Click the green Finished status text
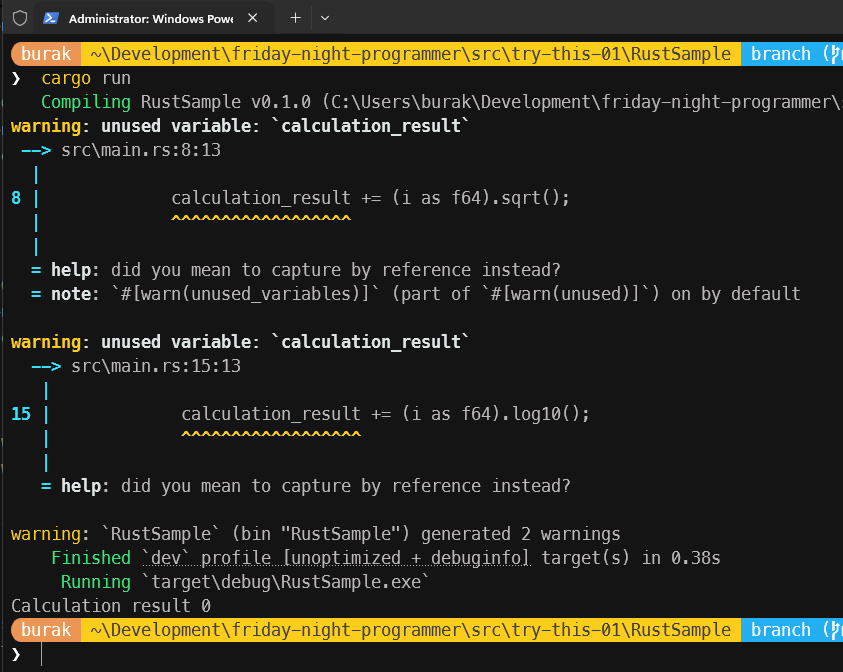Viewport: 843px width, 672px height. (91, 558)
